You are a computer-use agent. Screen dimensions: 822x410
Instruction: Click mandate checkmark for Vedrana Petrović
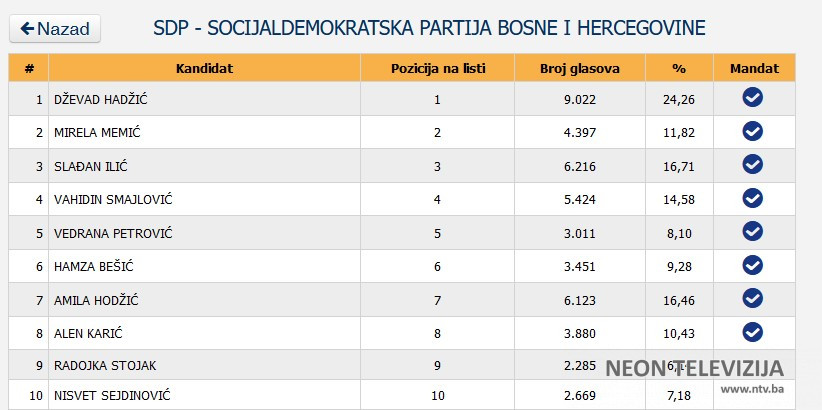click(753, 231)
